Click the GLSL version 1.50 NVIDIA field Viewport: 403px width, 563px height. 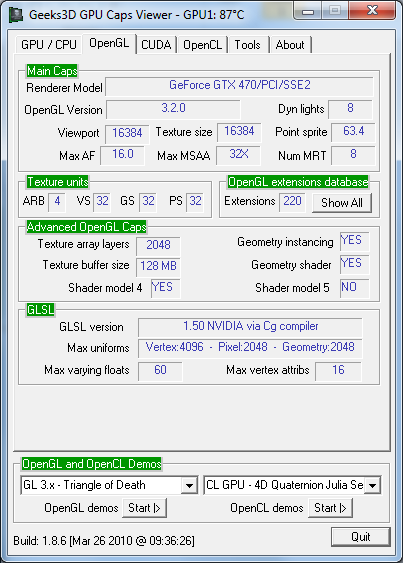250,327
